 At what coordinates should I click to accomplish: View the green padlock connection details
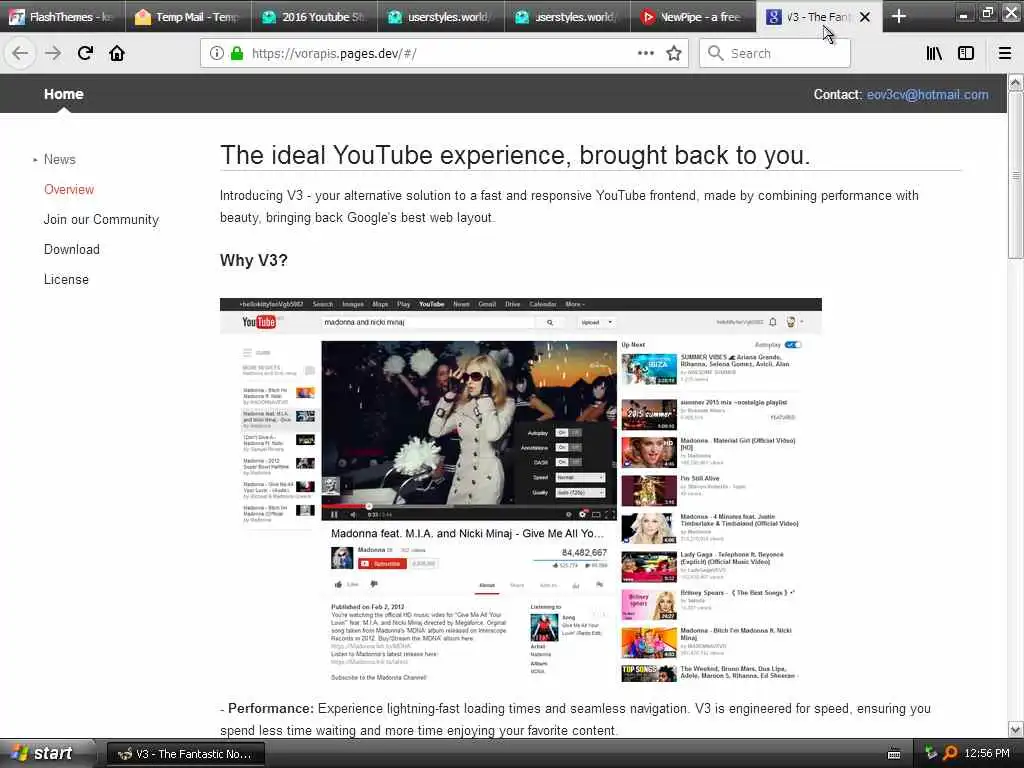pyautogui.click(x=237, y=53)
